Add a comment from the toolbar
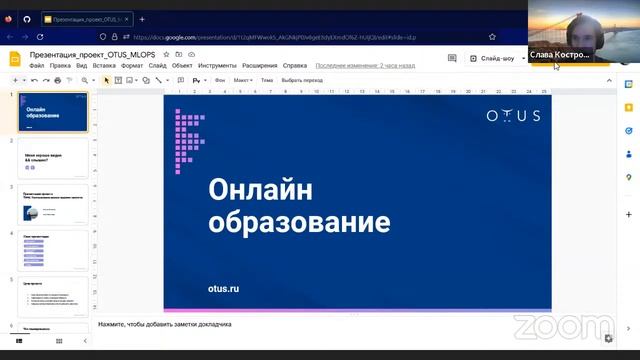The width and height of the screenshot is (640, 360). 181,80
